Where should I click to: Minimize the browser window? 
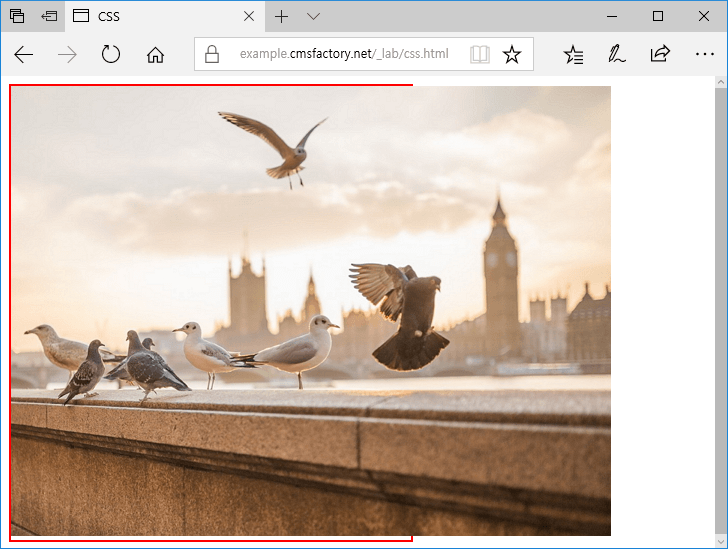(612, 16)
